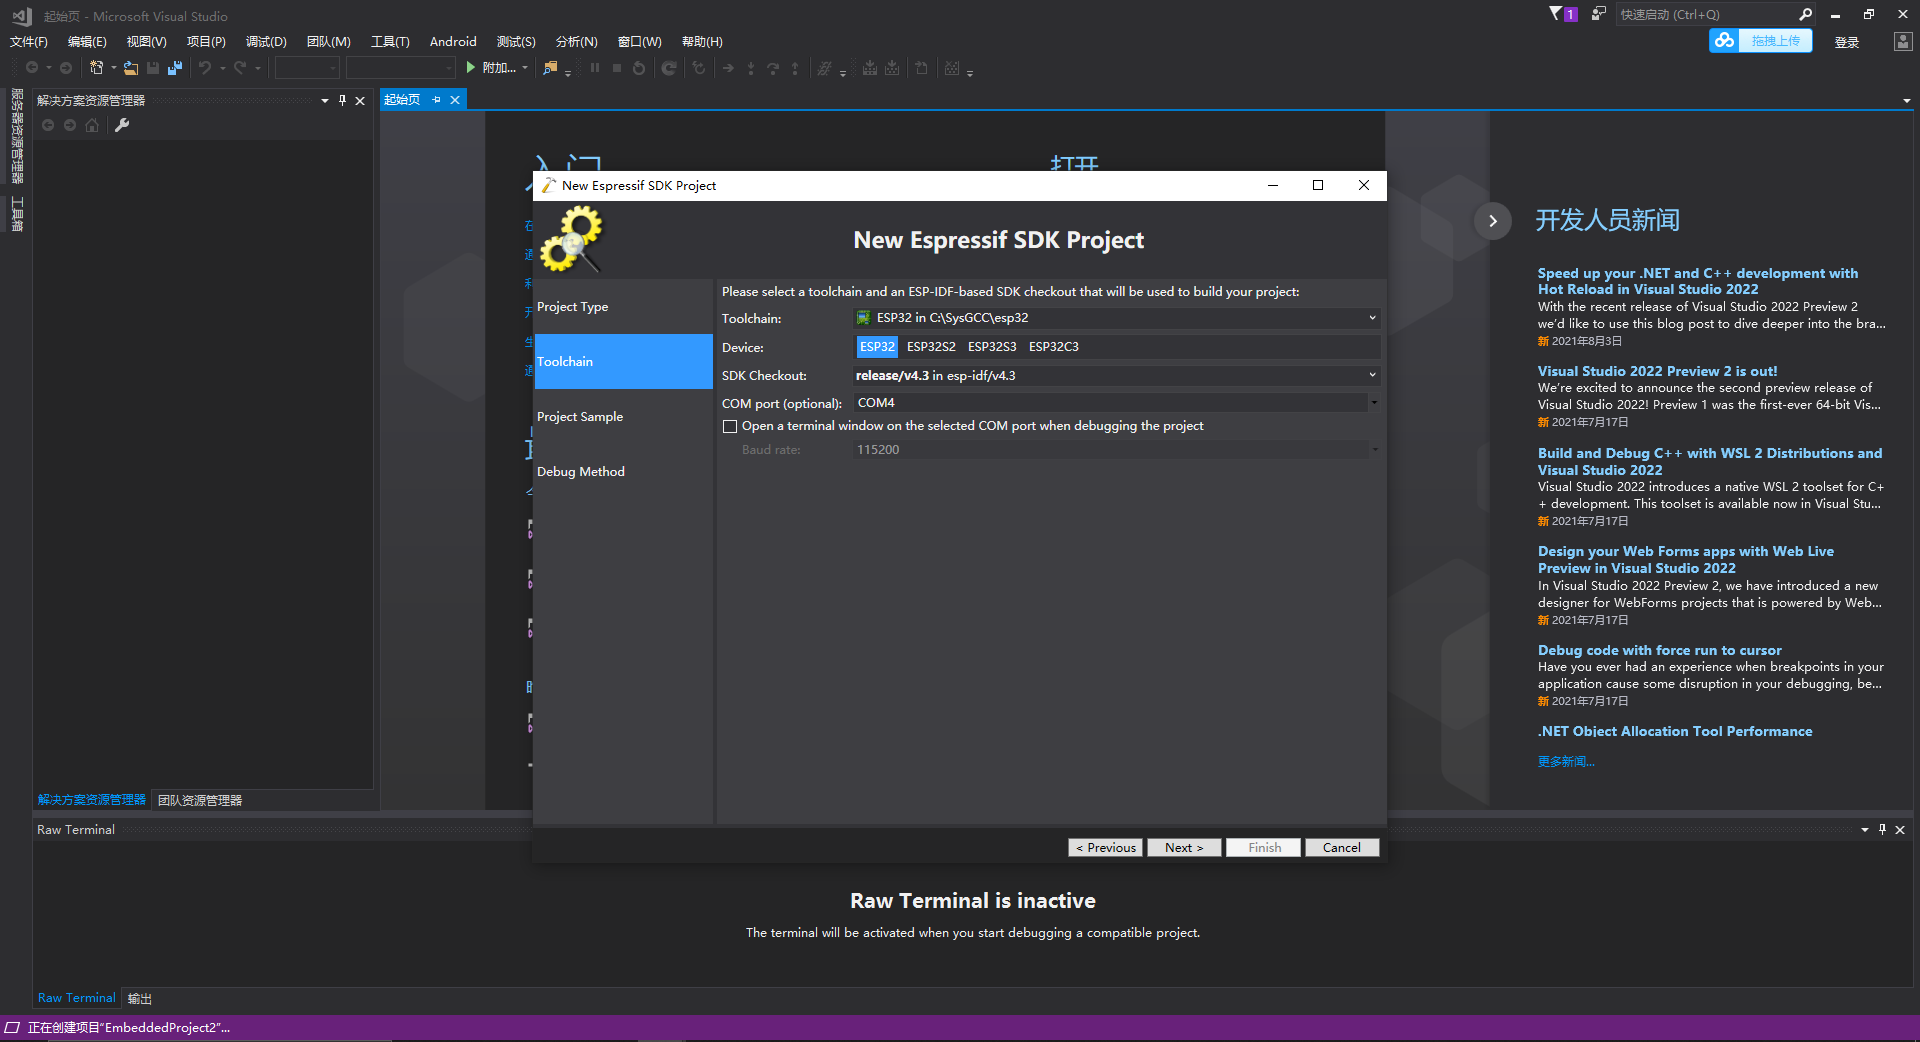Viewport: 1920px width, 1042px height.
Task: Click the Home icon in Solution Explorer
Action: coord(92,125)
